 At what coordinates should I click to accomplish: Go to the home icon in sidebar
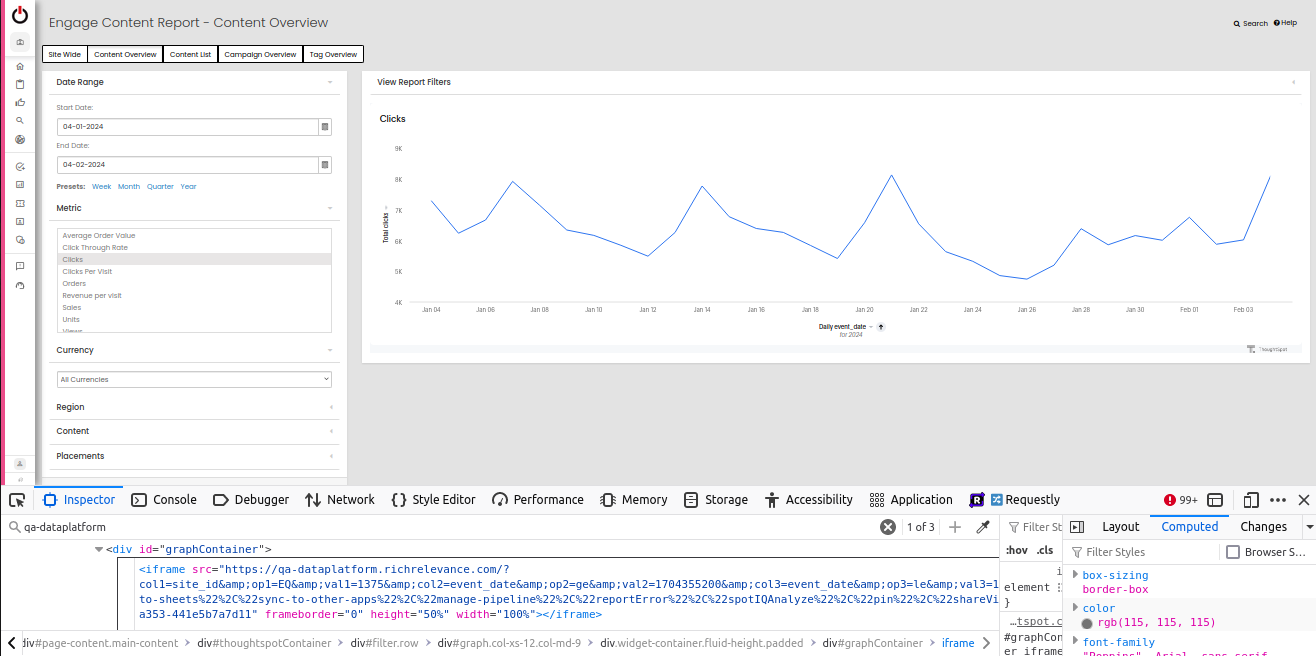(x=20, y=66)
